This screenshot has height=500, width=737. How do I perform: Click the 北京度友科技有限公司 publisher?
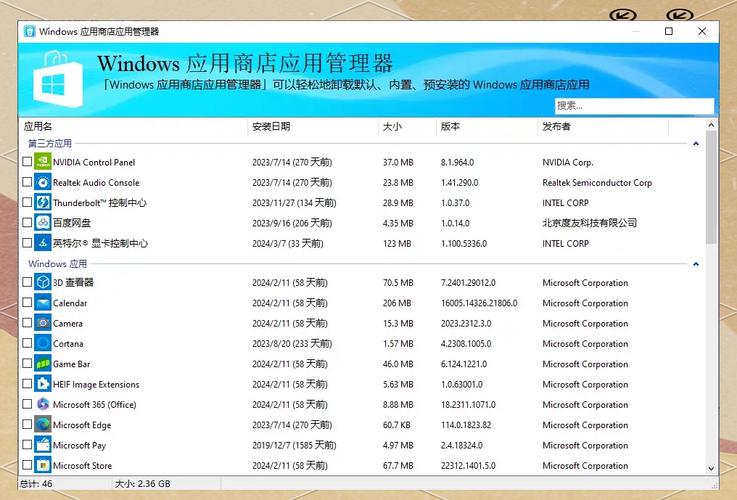point(589,223)
